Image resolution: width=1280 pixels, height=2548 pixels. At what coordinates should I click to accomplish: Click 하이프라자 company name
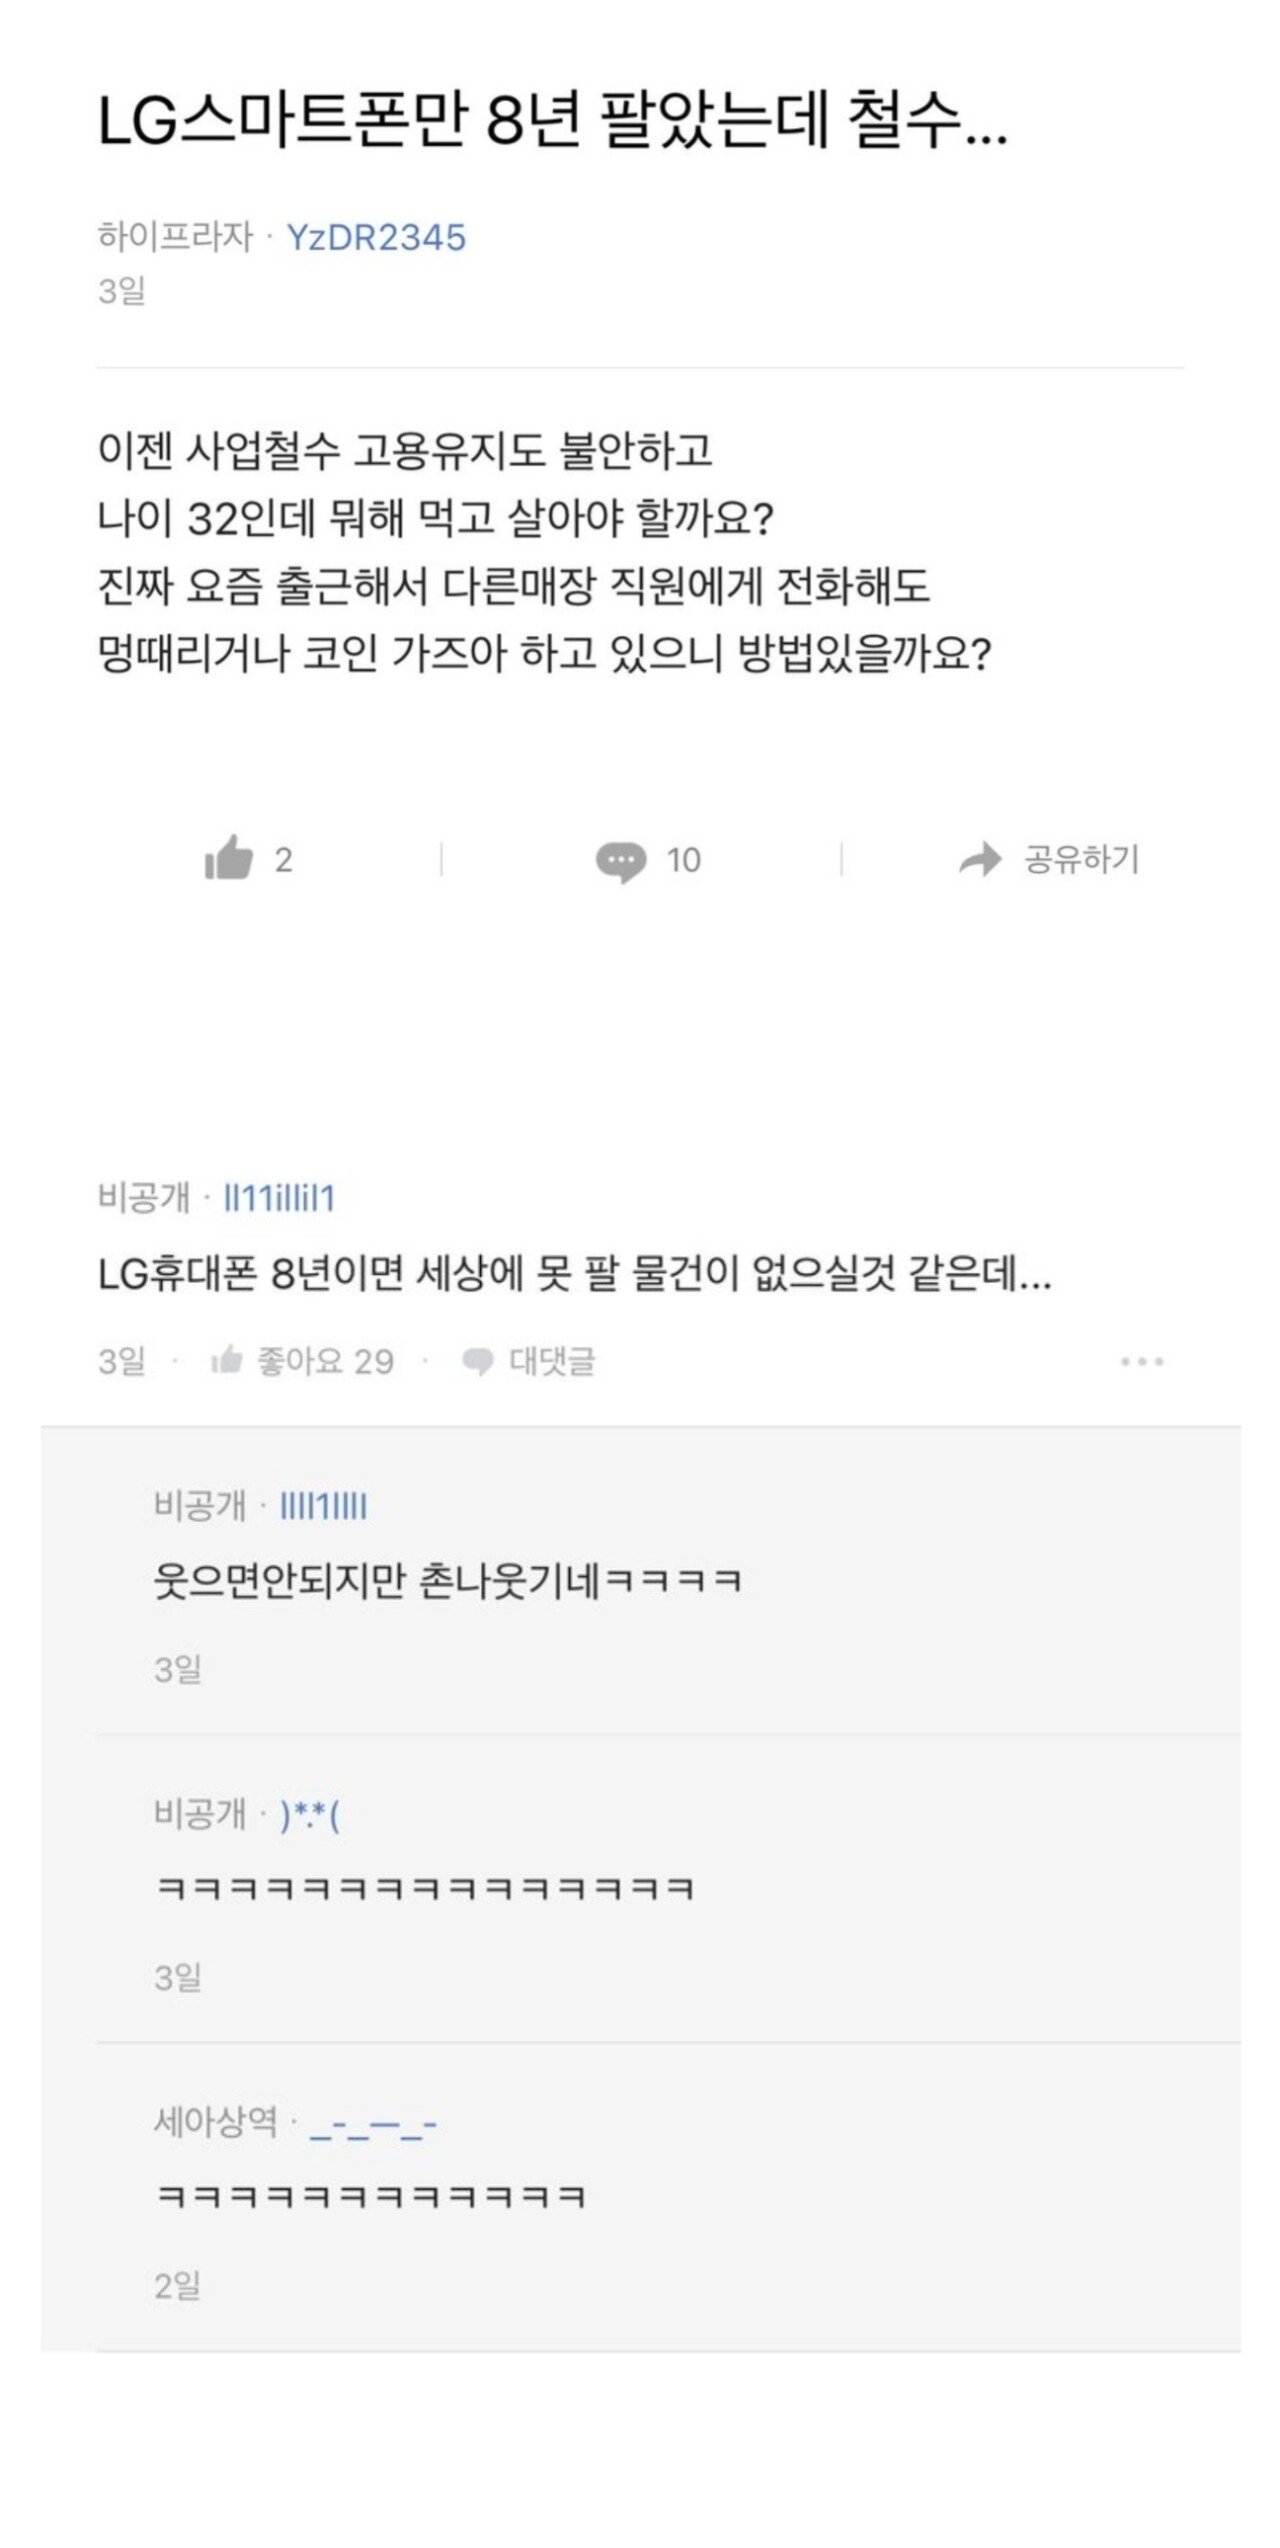[175, 237]
